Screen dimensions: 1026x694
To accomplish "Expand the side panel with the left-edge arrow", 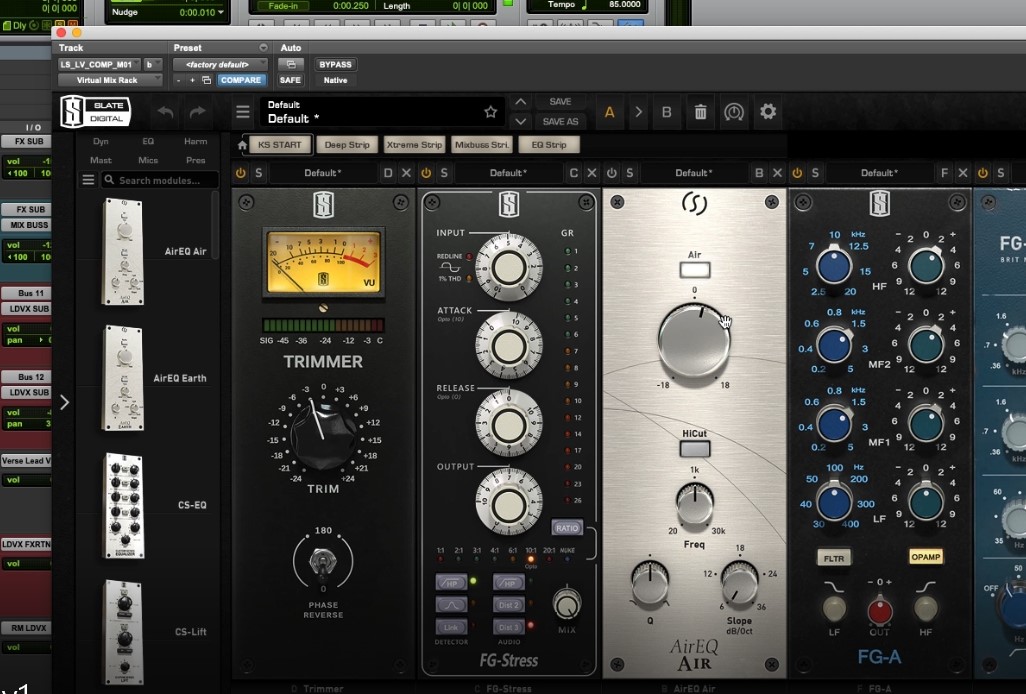I will pyautogui.click(x=64, y=402).
